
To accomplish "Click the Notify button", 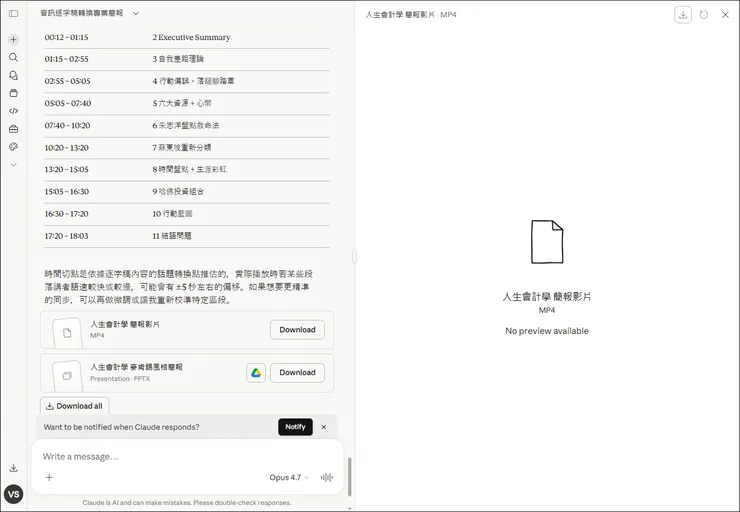I will (x=295, y=427).
